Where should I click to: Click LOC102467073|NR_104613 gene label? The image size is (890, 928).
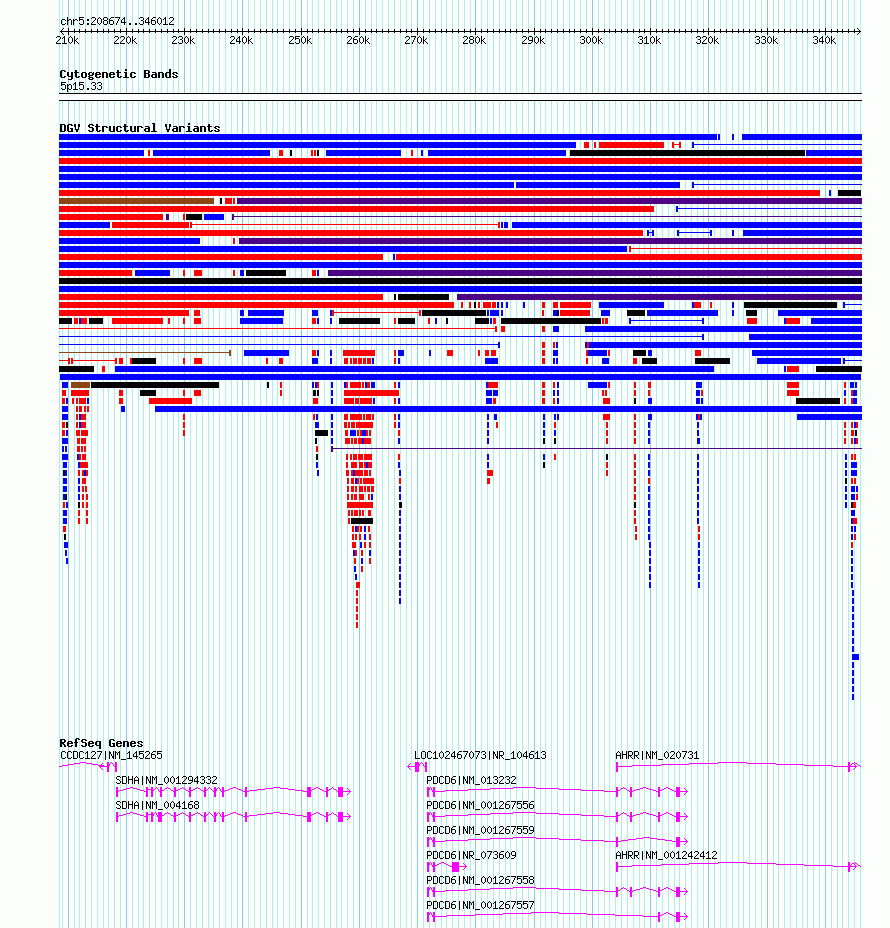coord(481,755)
